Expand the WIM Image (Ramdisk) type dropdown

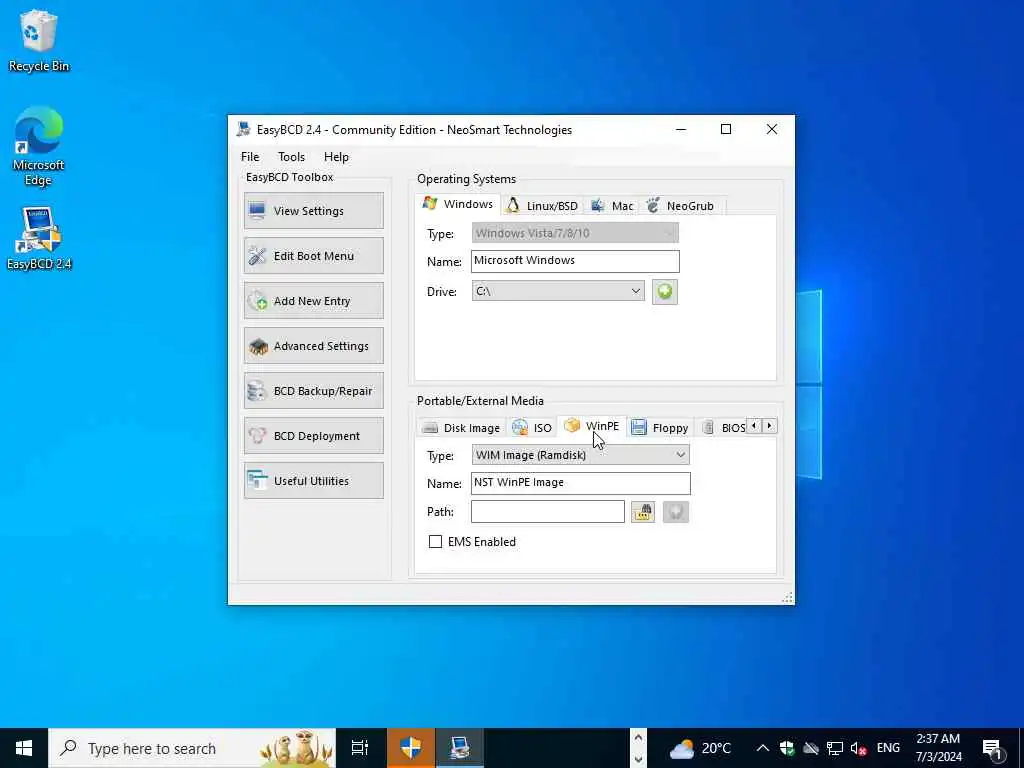click(580, 455)
